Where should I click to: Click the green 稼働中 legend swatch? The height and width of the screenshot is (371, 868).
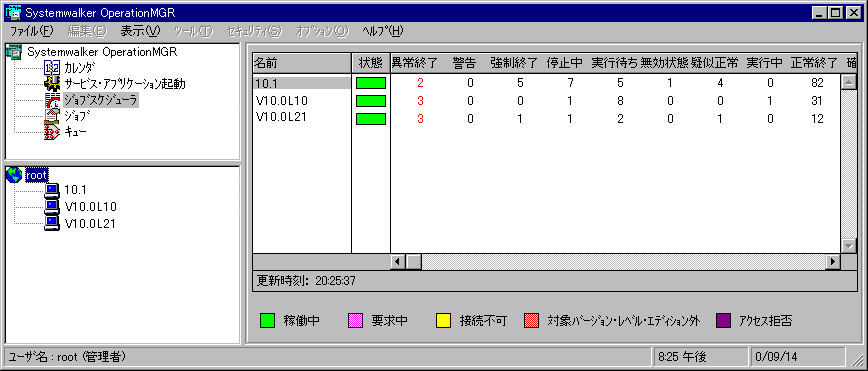268,321
